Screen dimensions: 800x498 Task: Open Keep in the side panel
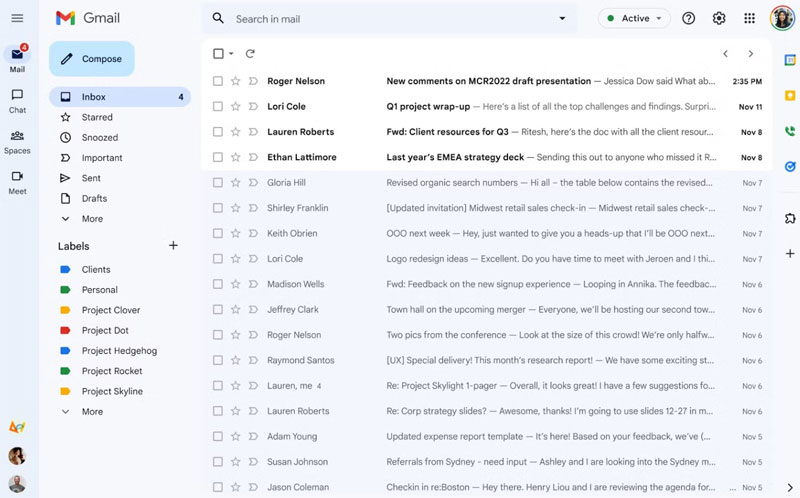tap(790, 95)
